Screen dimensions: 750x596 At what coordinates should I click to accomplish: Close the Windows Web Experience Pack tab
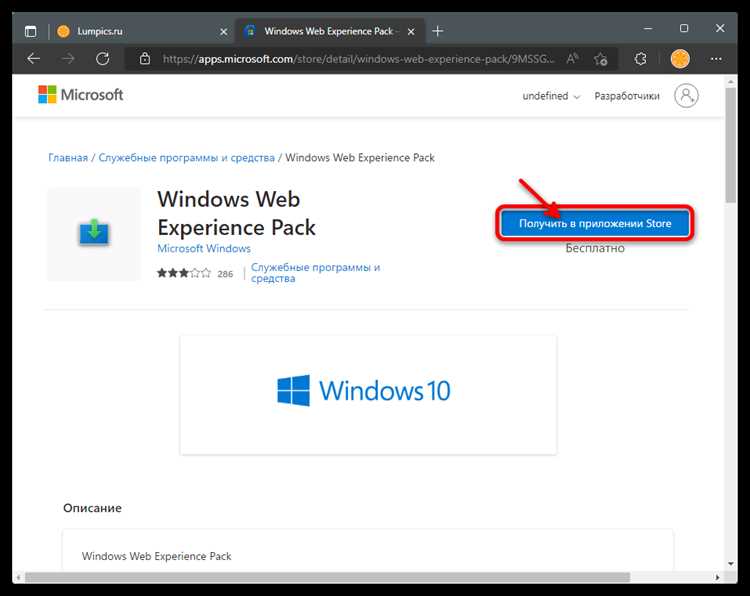tap(411, 32)
